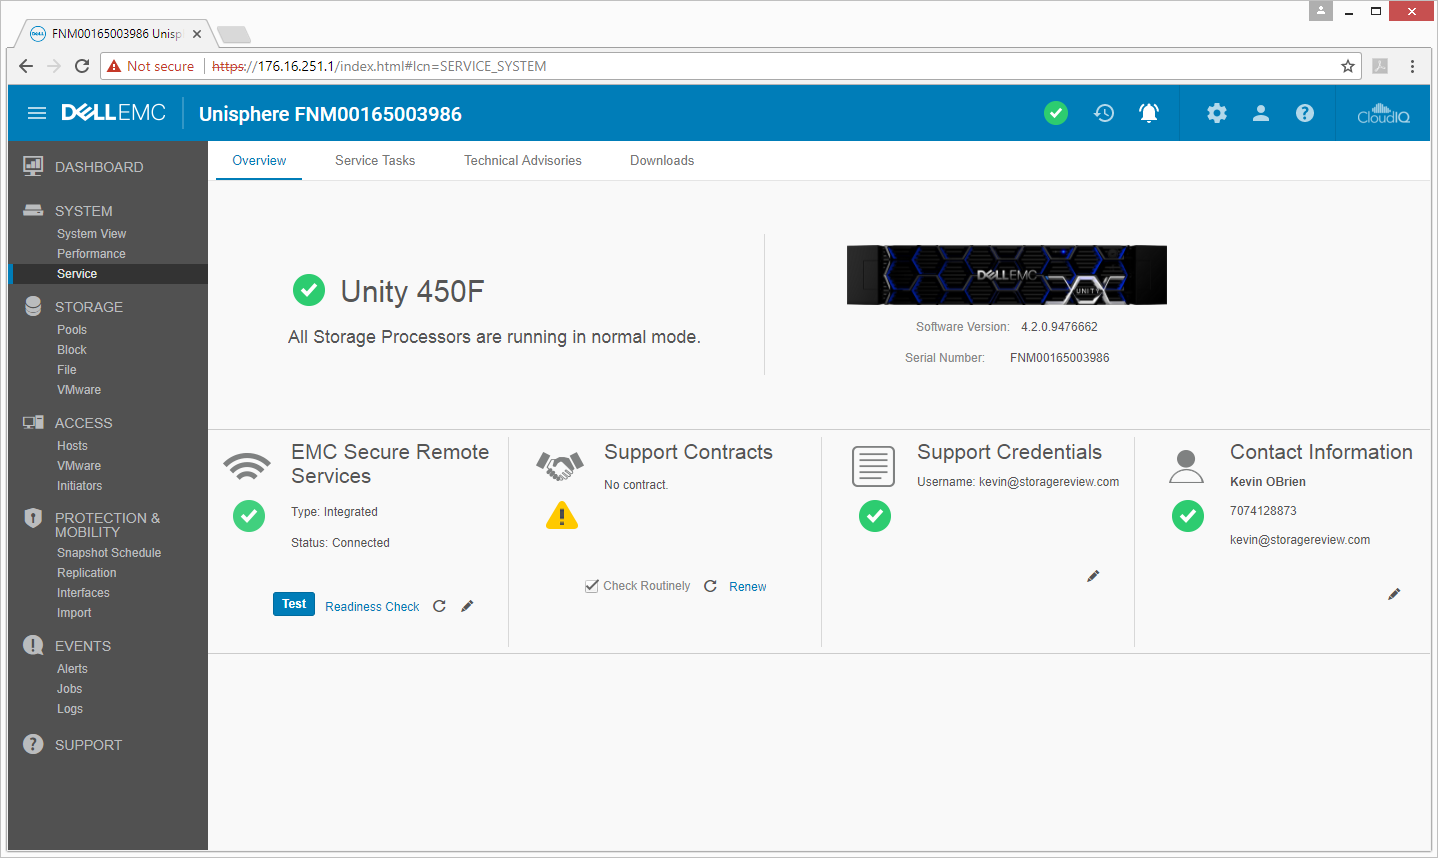Open the Import page
The height and width of the screenshot is (858, 1438).
tap(74, 613)
